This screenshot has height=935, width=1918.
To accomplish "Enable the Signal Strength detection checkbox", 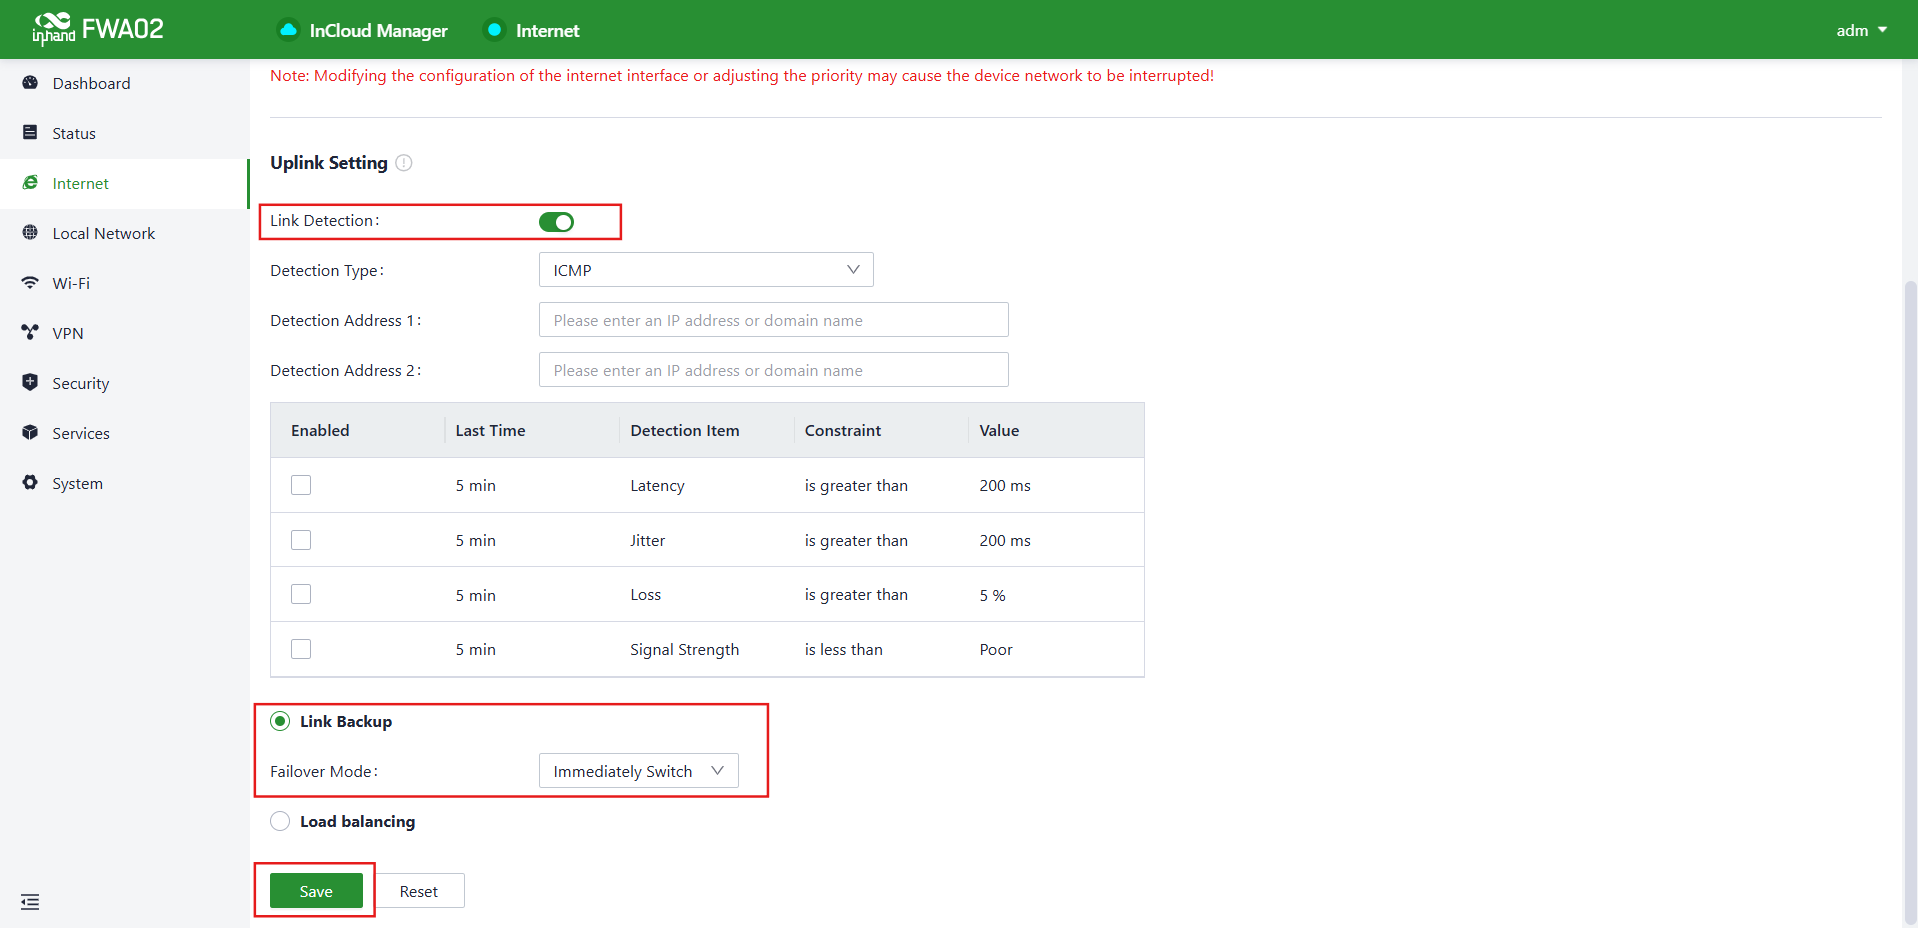I will click(301, 649).
